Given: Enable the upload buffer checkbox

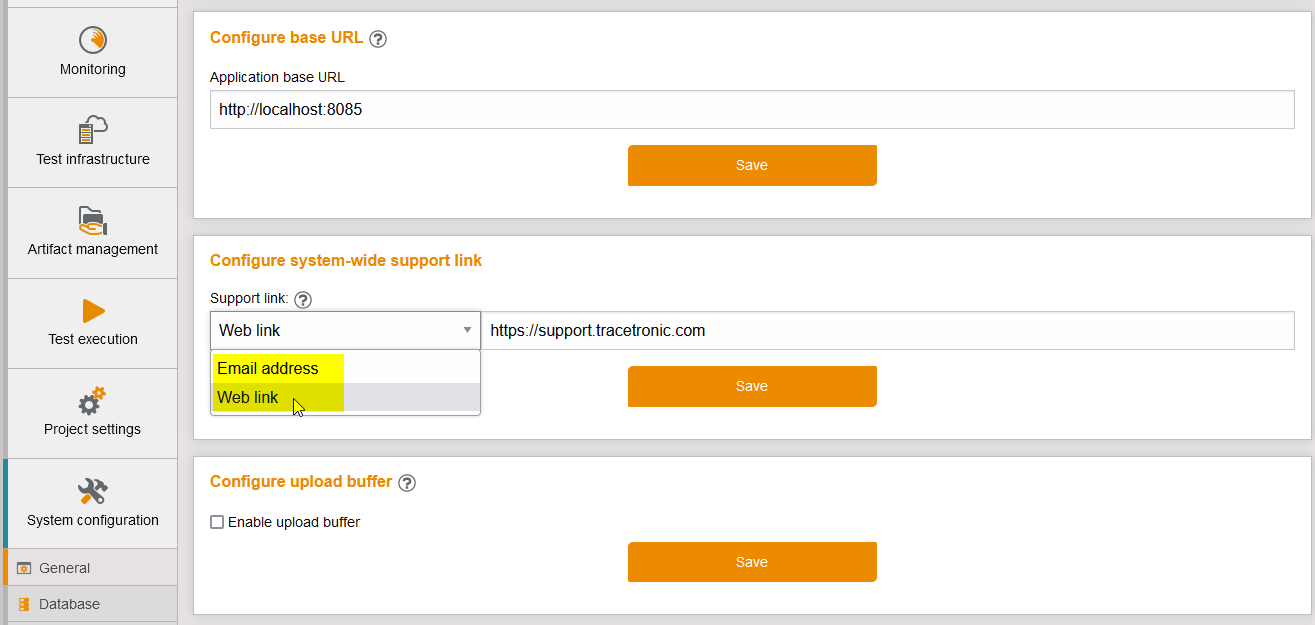Looking at the screenshot, I should tap(217, 521).
